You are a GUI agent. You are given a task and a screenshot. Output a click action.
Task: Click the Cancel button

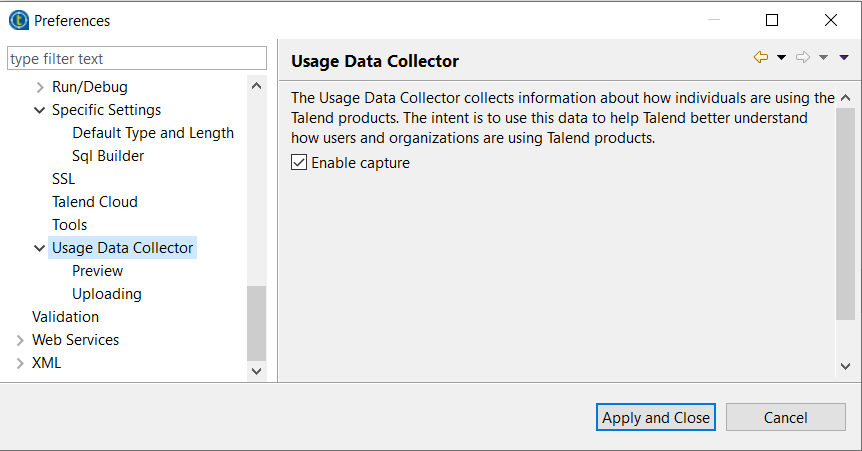click(x=785, y=418)
